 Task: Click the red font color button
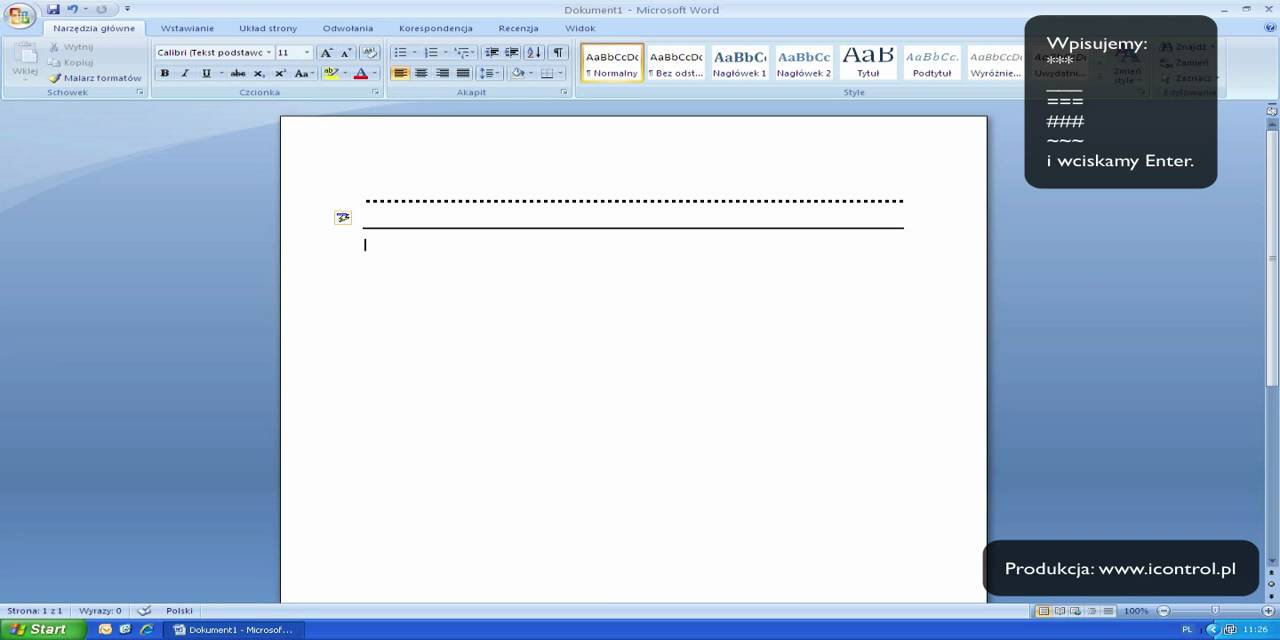(x=361, y=73)
